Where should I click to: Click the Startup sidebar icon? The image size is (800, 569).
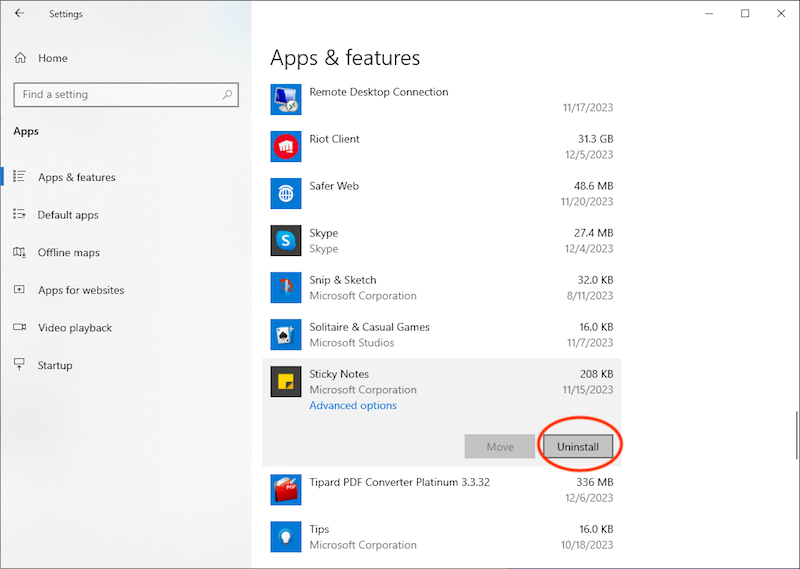point(19,364)
